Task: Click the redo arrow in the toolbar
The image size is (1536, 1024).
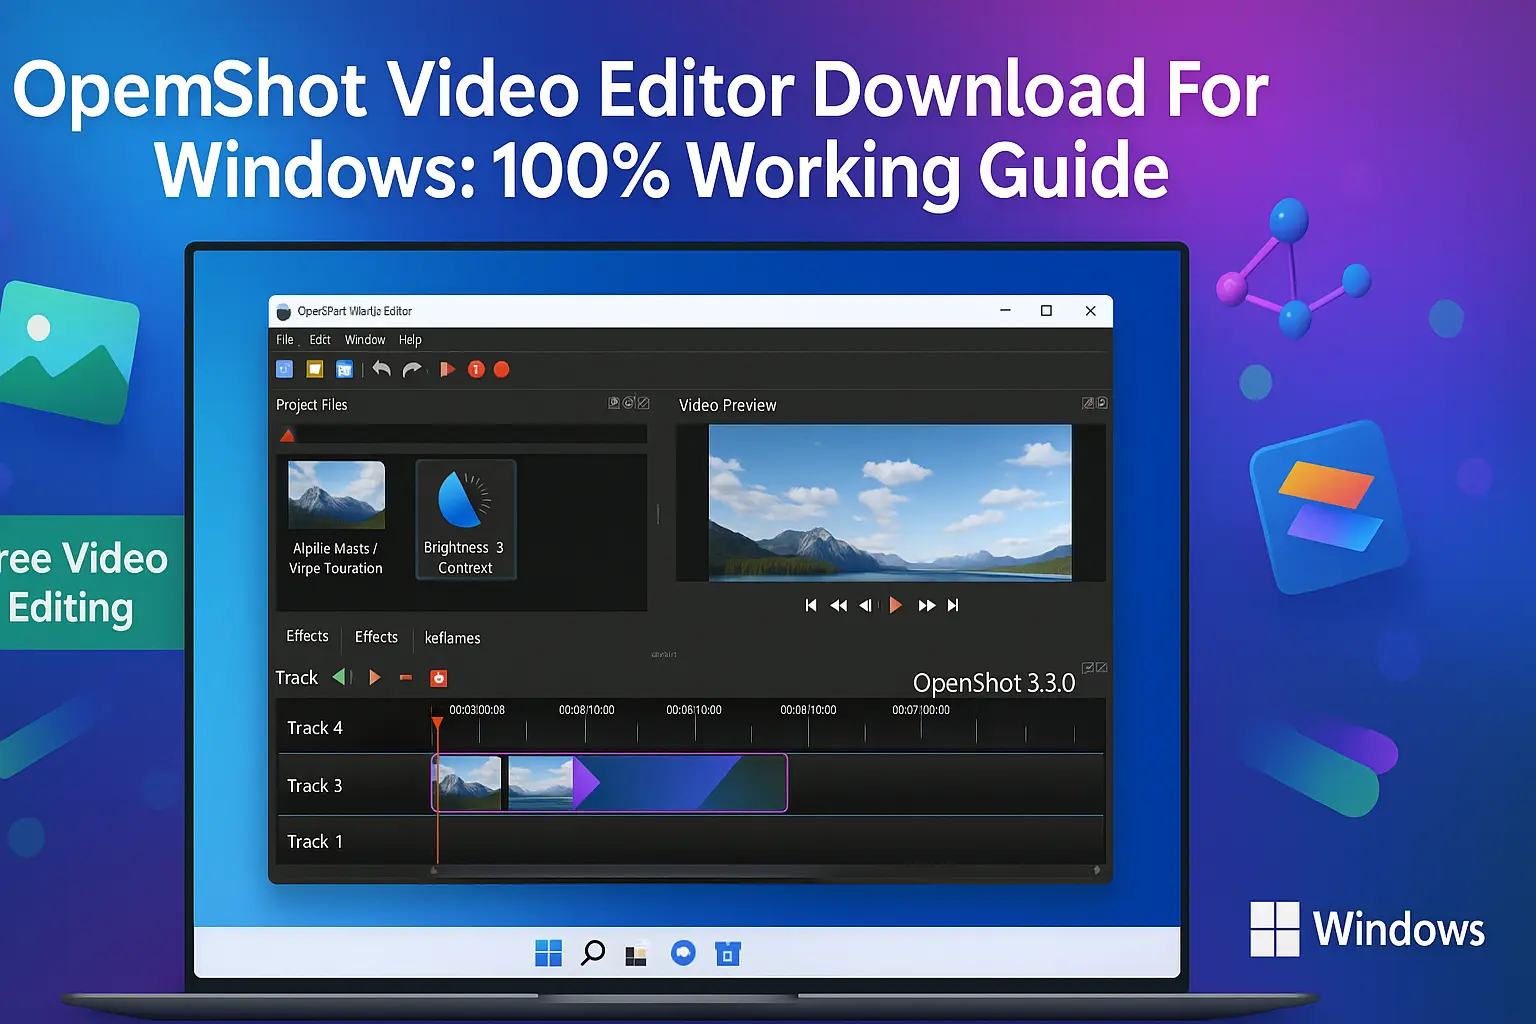Action: 412,370
